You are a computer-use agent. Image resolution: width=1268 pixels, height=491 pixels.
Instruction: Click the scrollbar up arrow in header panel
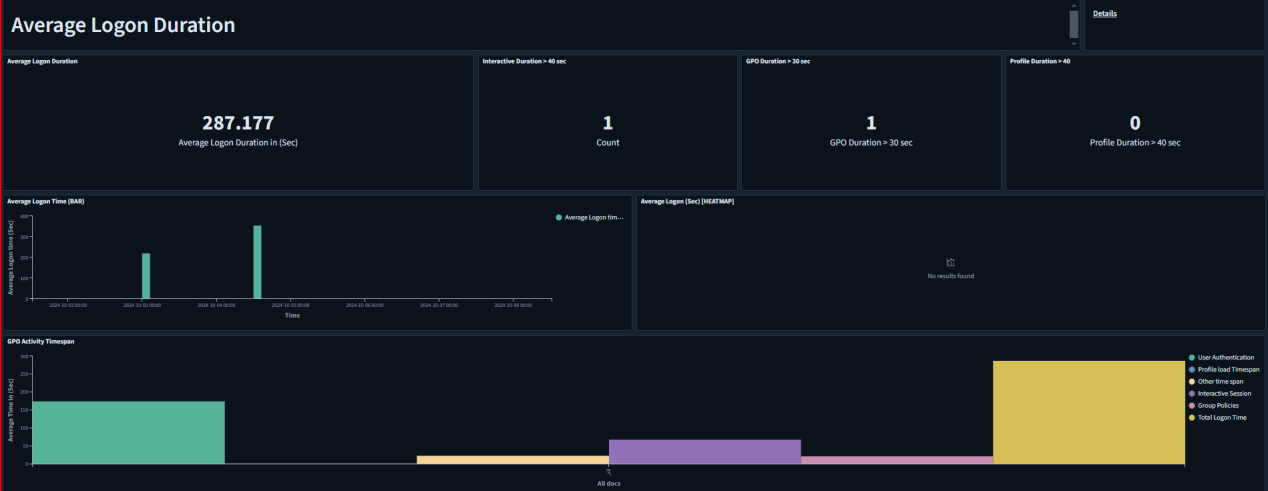click(1074, 6)
